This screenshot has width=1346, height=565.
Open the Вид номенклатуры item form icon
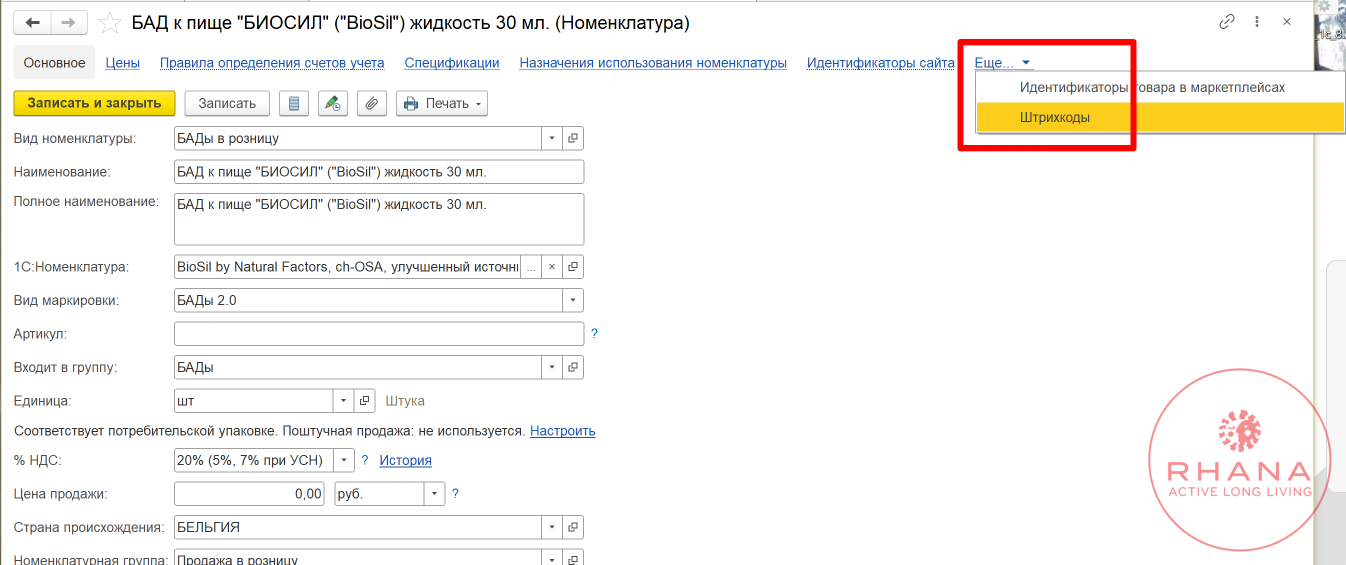573,138
